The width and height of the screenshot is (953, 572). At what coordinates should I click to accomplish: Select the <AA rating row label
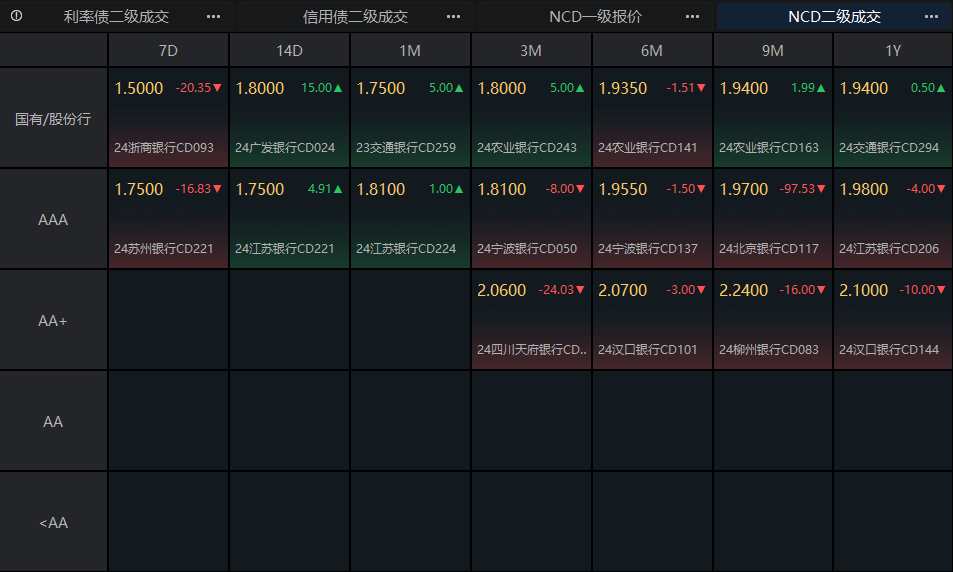coord(53,522)
